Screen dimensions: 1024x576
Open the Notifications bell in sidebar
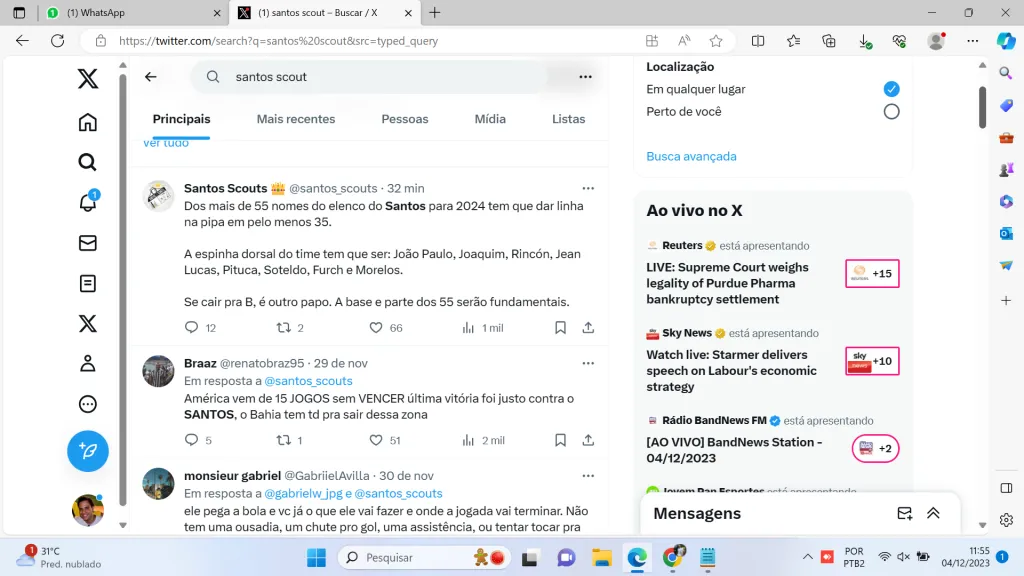pos(88,203)
